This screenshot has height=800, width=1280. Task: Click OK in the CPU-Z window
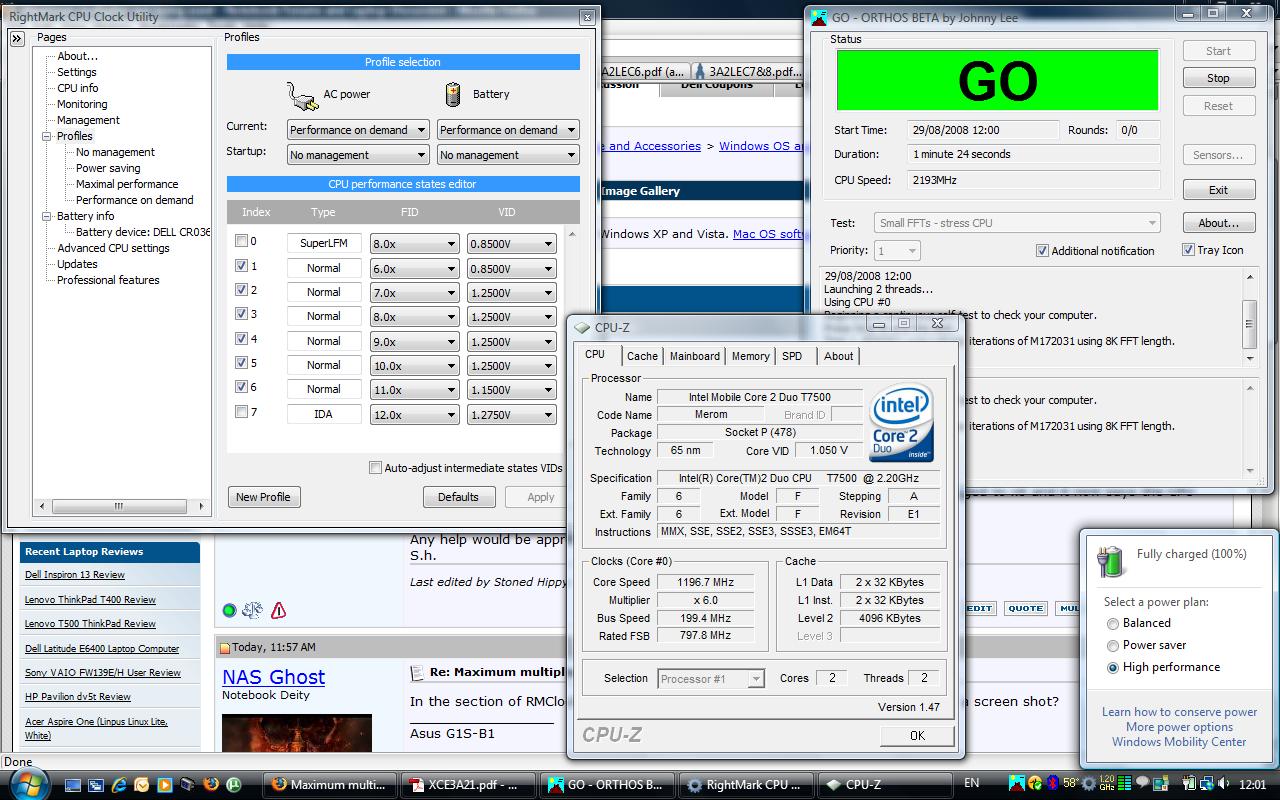click(917, 735)
